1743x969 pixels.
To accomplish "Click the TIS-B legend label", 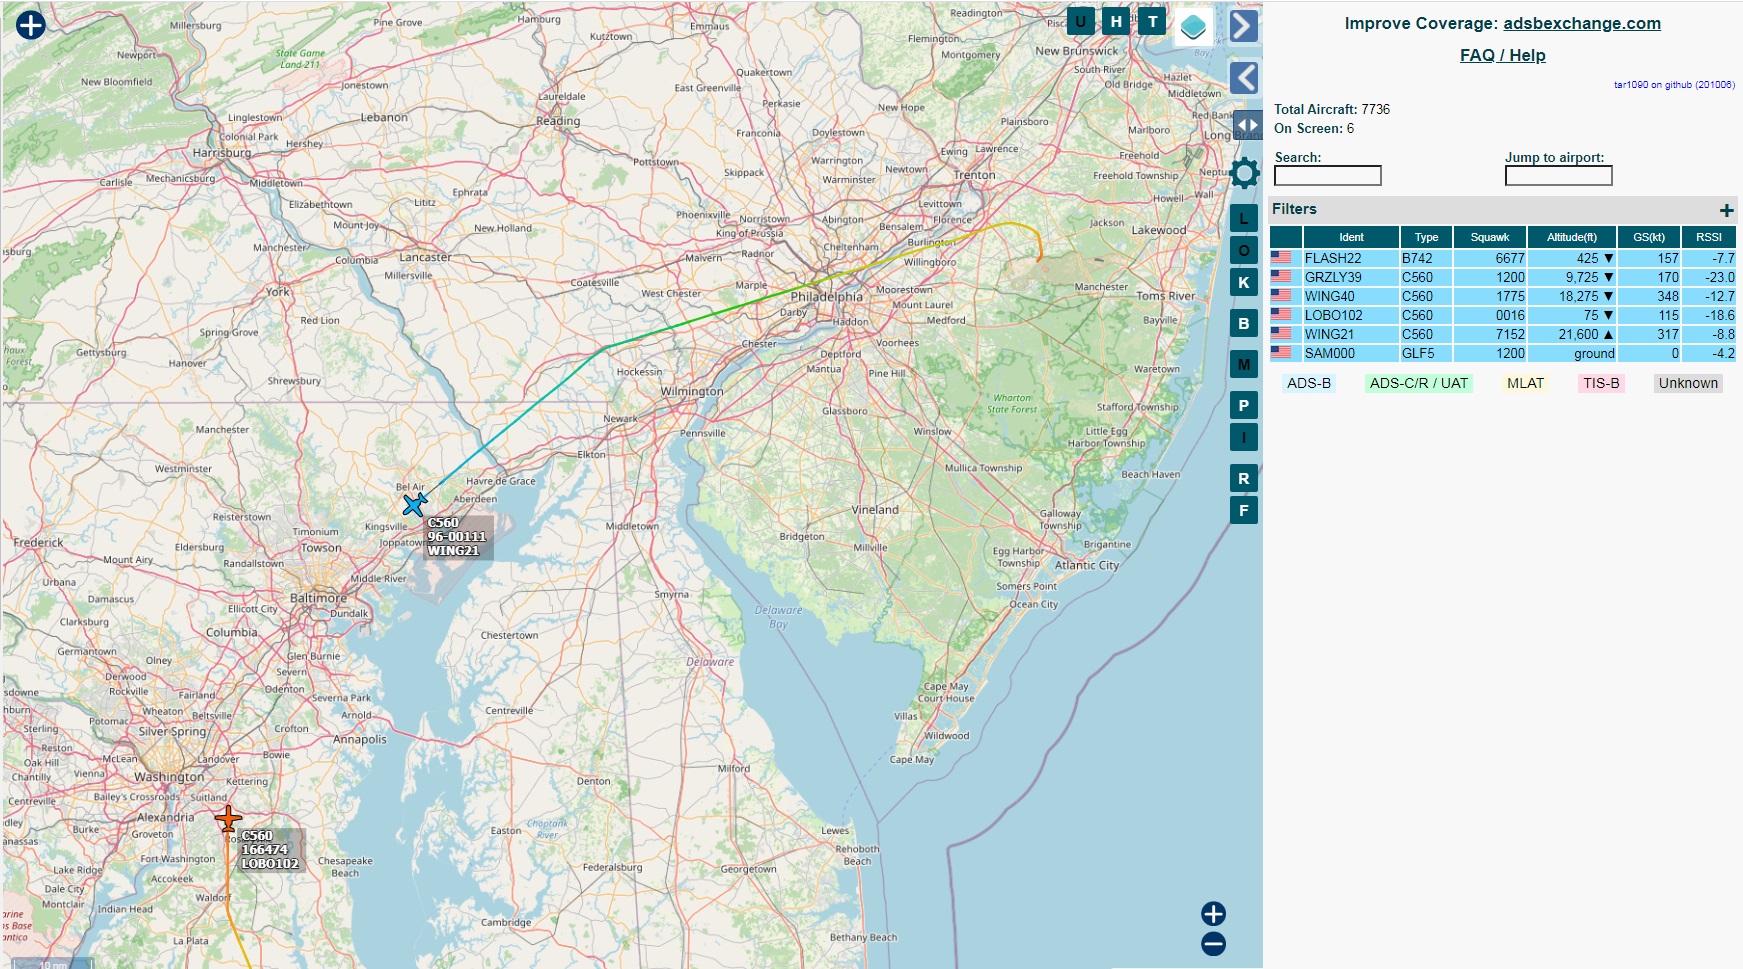I will coord(1601,383).
